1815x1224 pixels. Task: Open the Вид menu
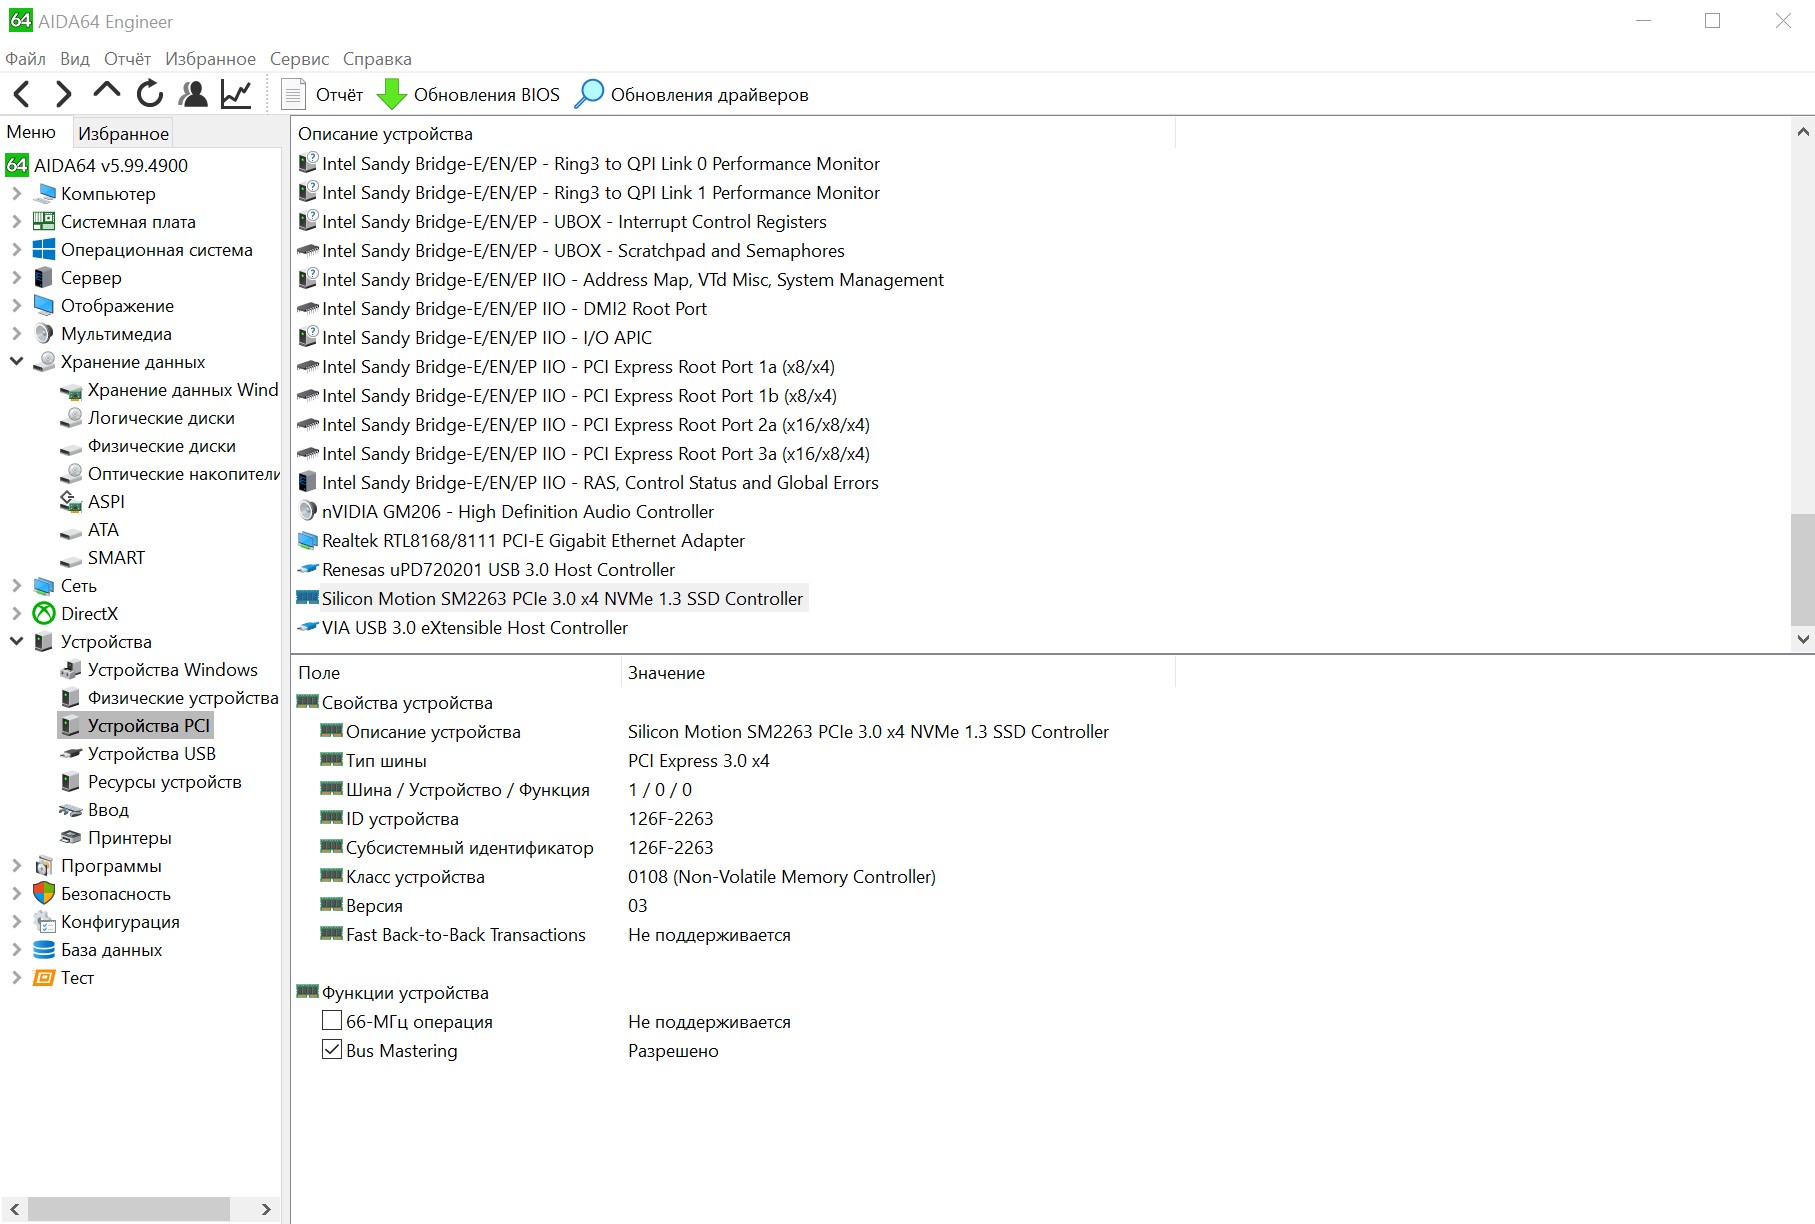75,59
